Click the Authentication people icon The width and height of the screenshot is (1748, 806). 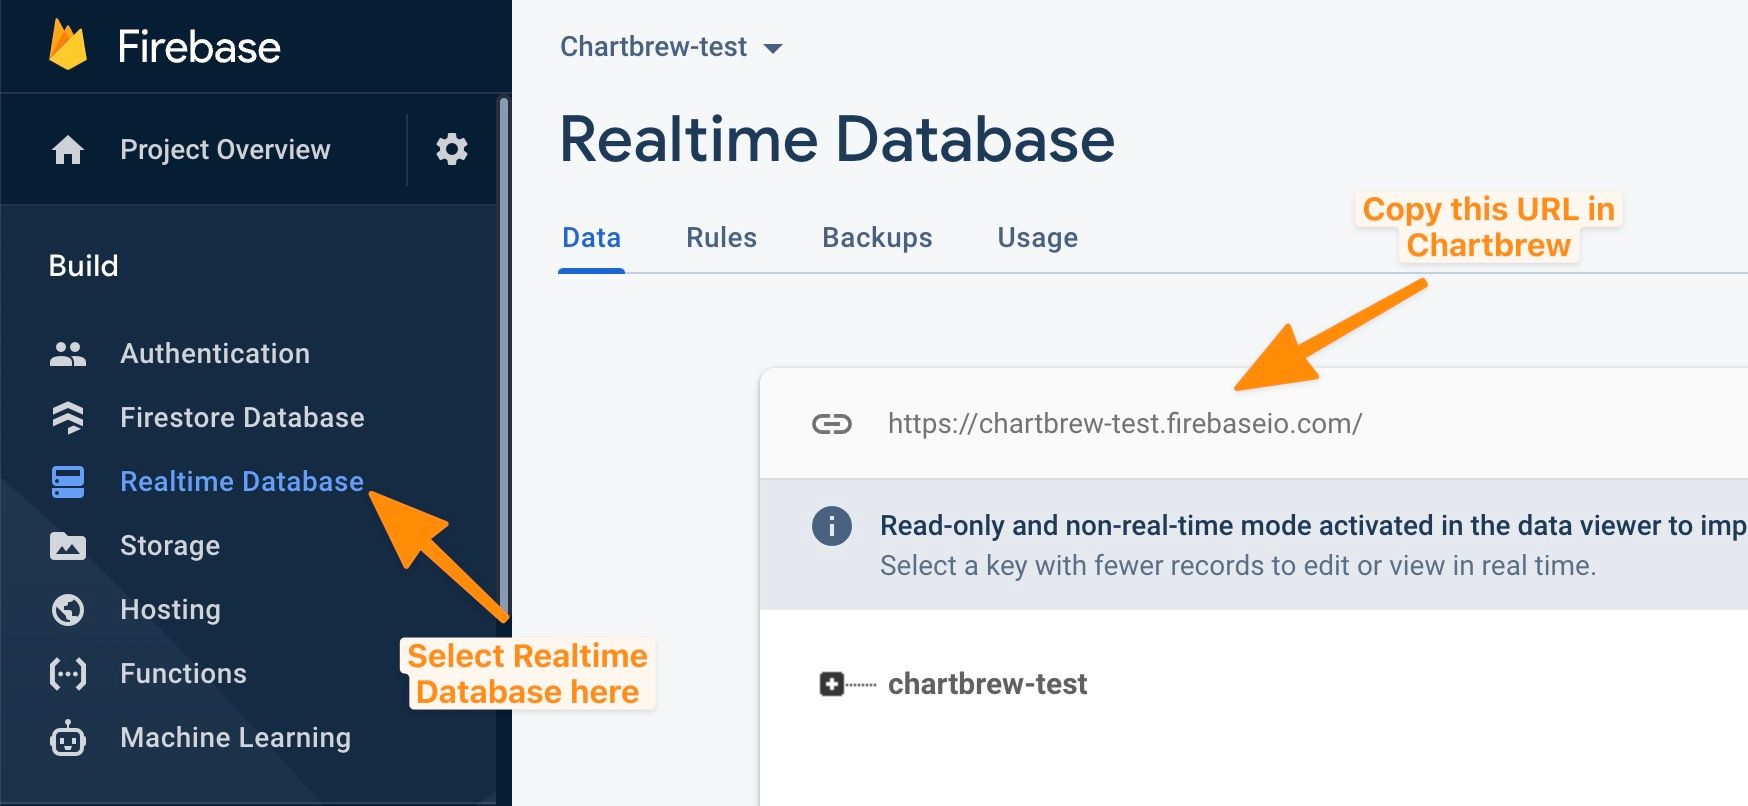point(68,354)
